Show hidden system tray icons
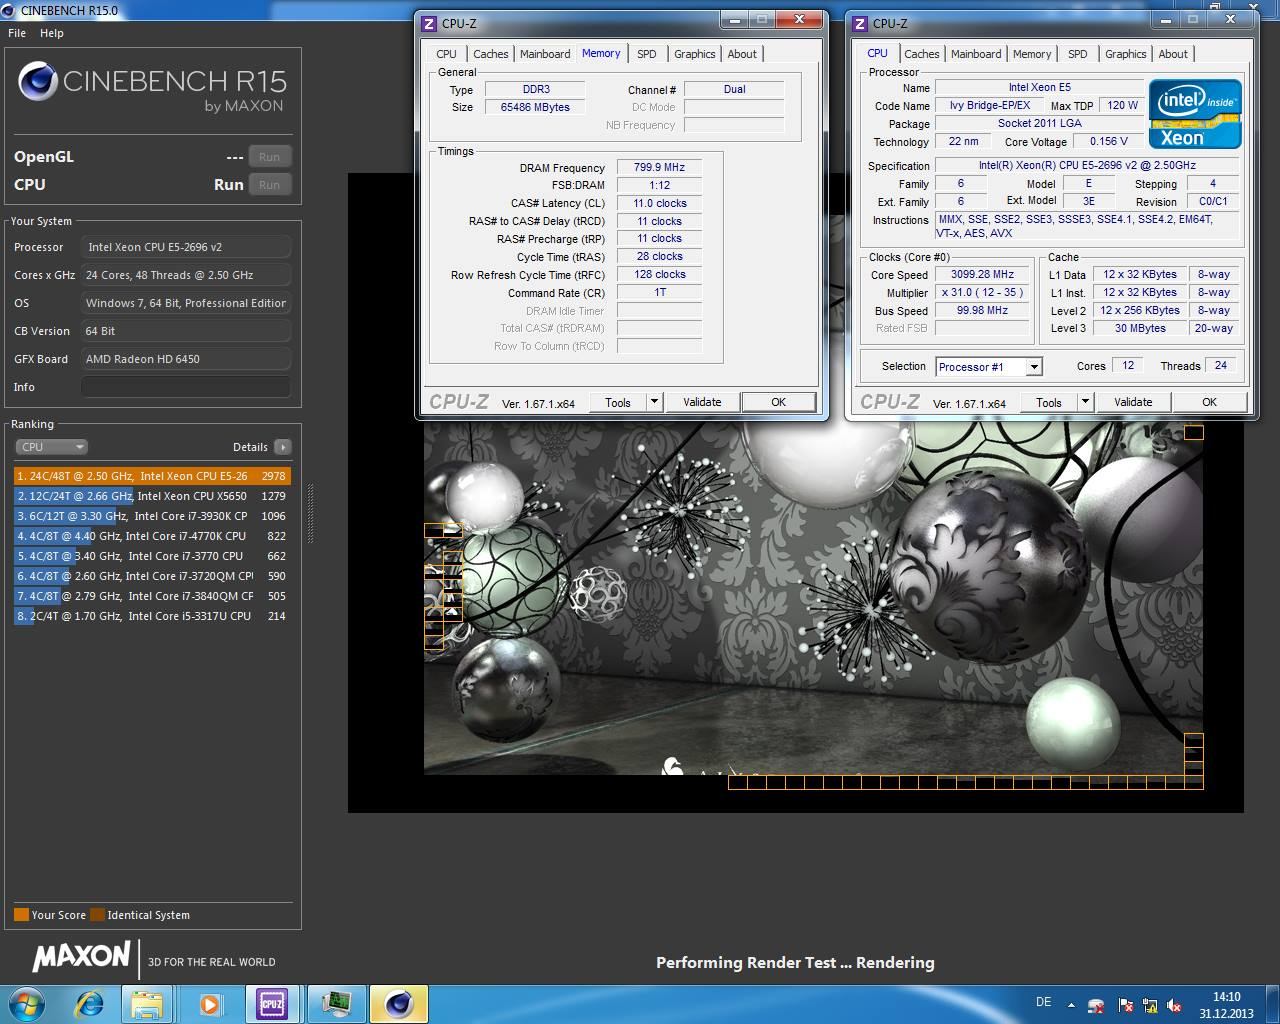 point(1071,1006)
